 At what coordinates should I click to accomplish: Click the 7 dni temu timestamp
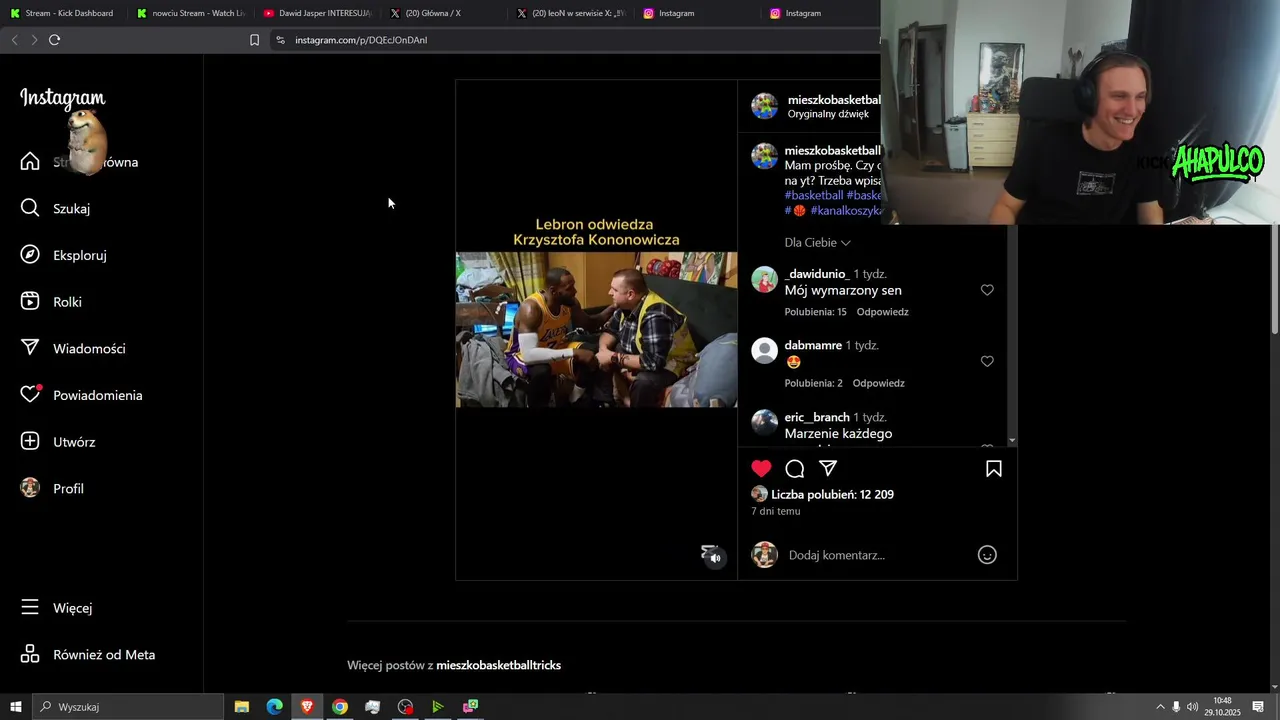(776, 511)
